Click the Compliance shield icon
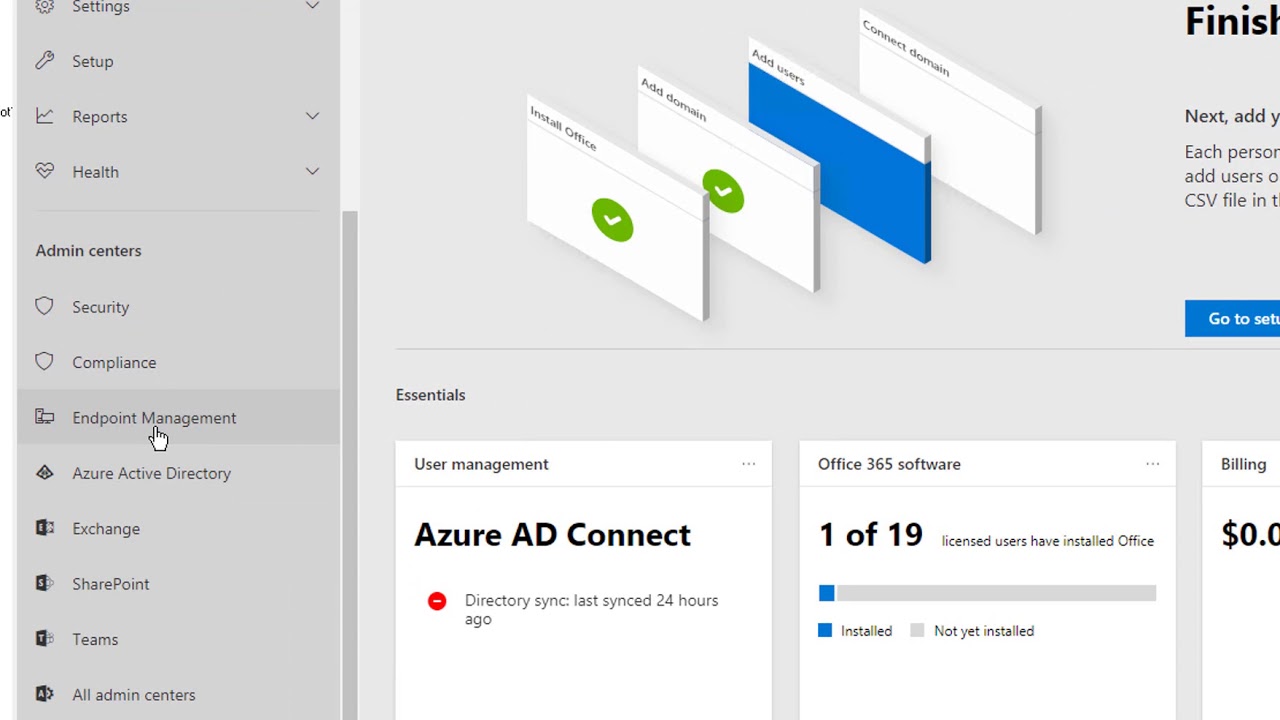Viewport: 1280px width, 720px height. click(45, 362)
